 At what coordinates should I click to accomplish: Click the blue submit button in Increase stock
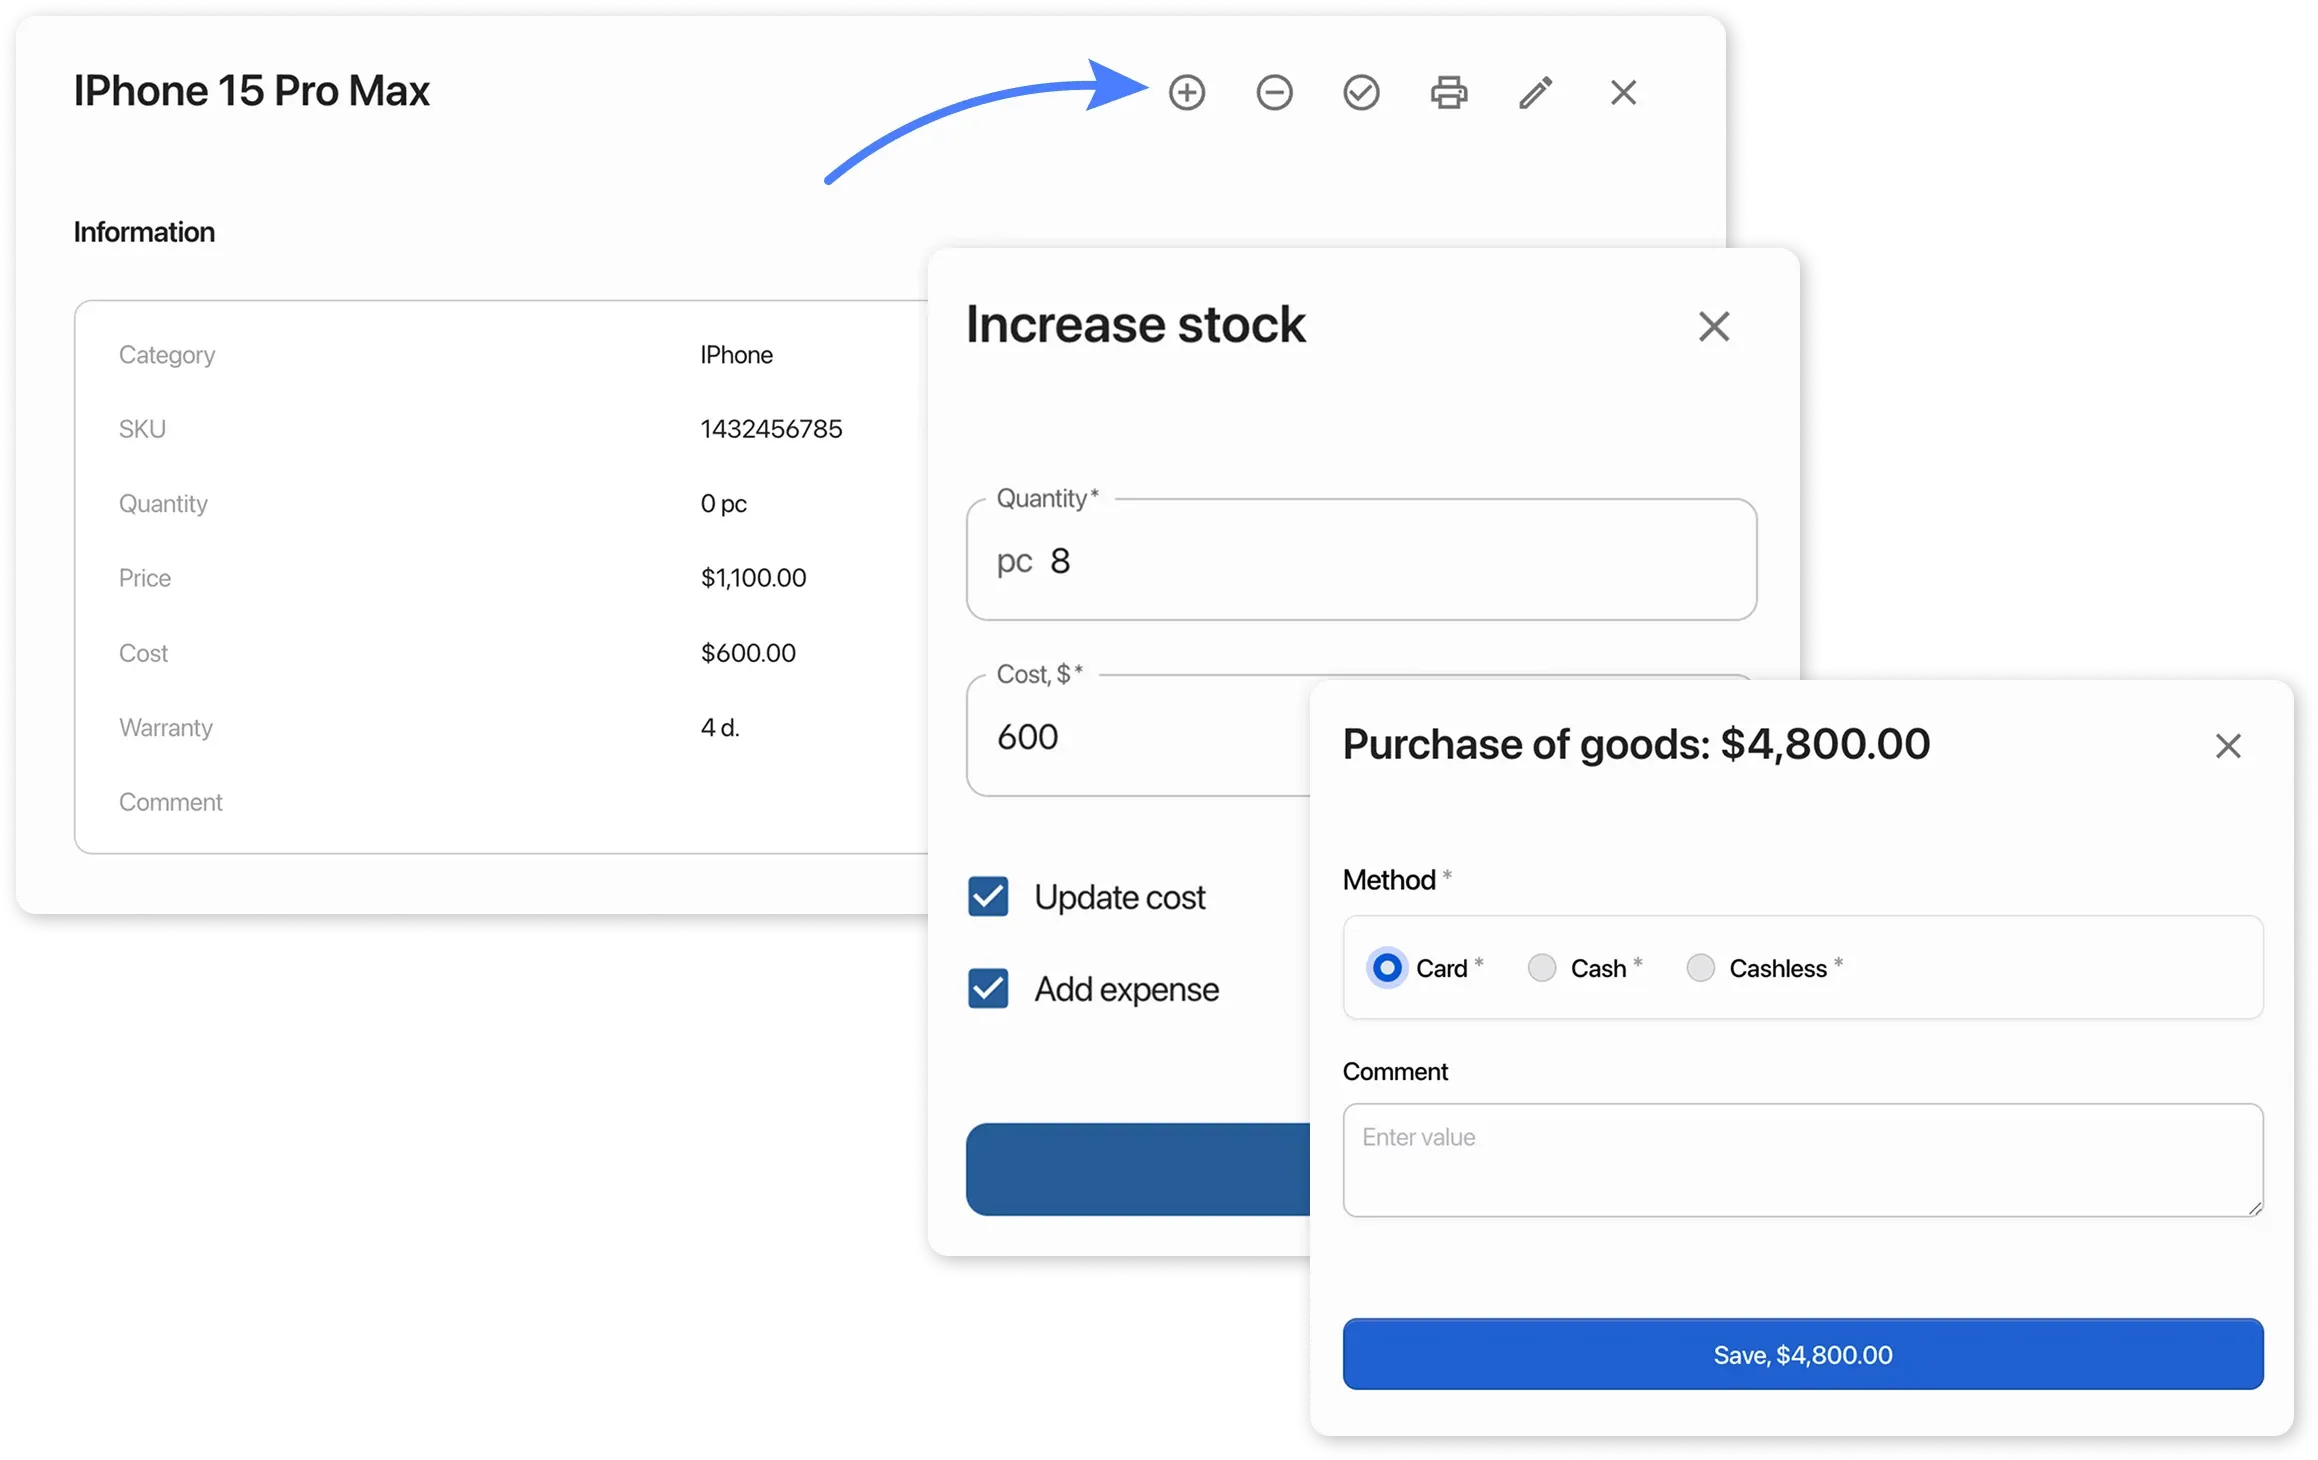(x=1138, y=1169)
